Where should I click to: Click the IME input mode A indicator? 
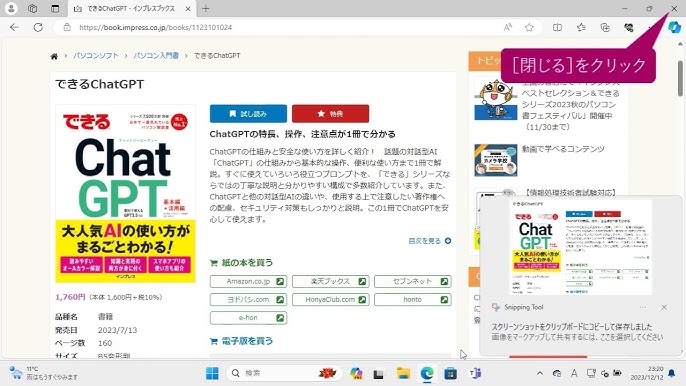[574, 373]
